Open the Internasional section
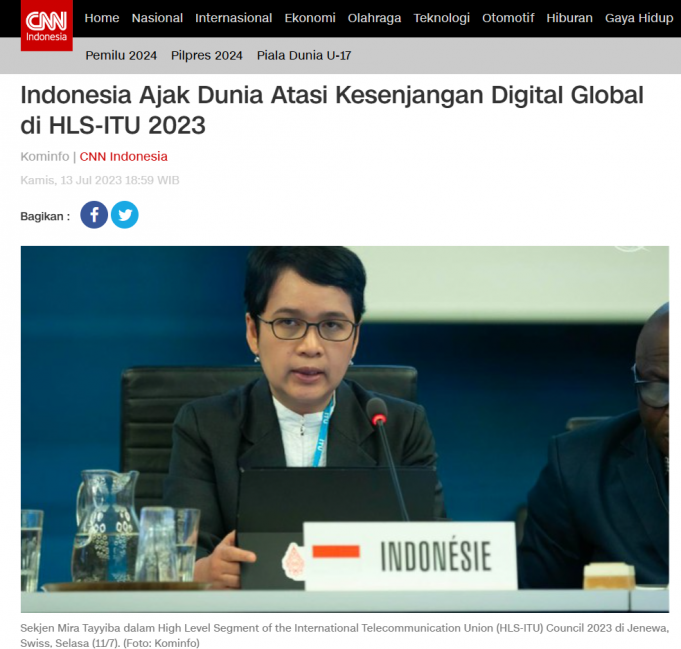The image size is (681, 649). point(233,18)
